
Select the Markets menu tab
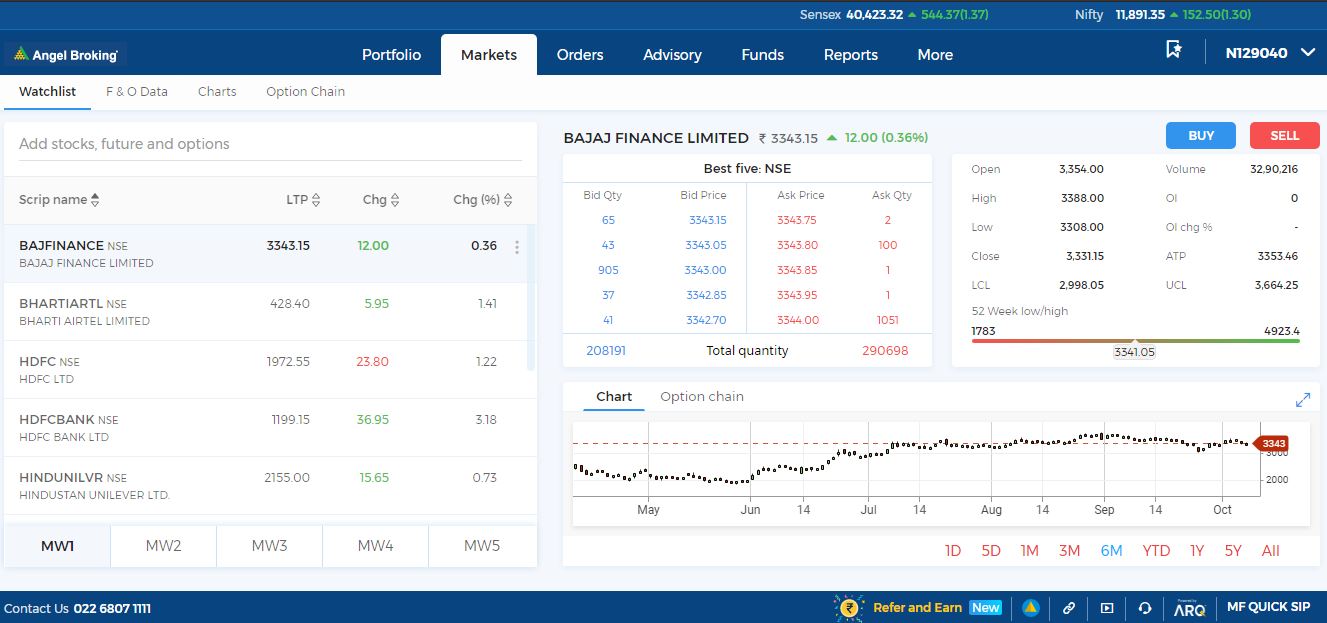pyautogui.click(x=489, y=55)
